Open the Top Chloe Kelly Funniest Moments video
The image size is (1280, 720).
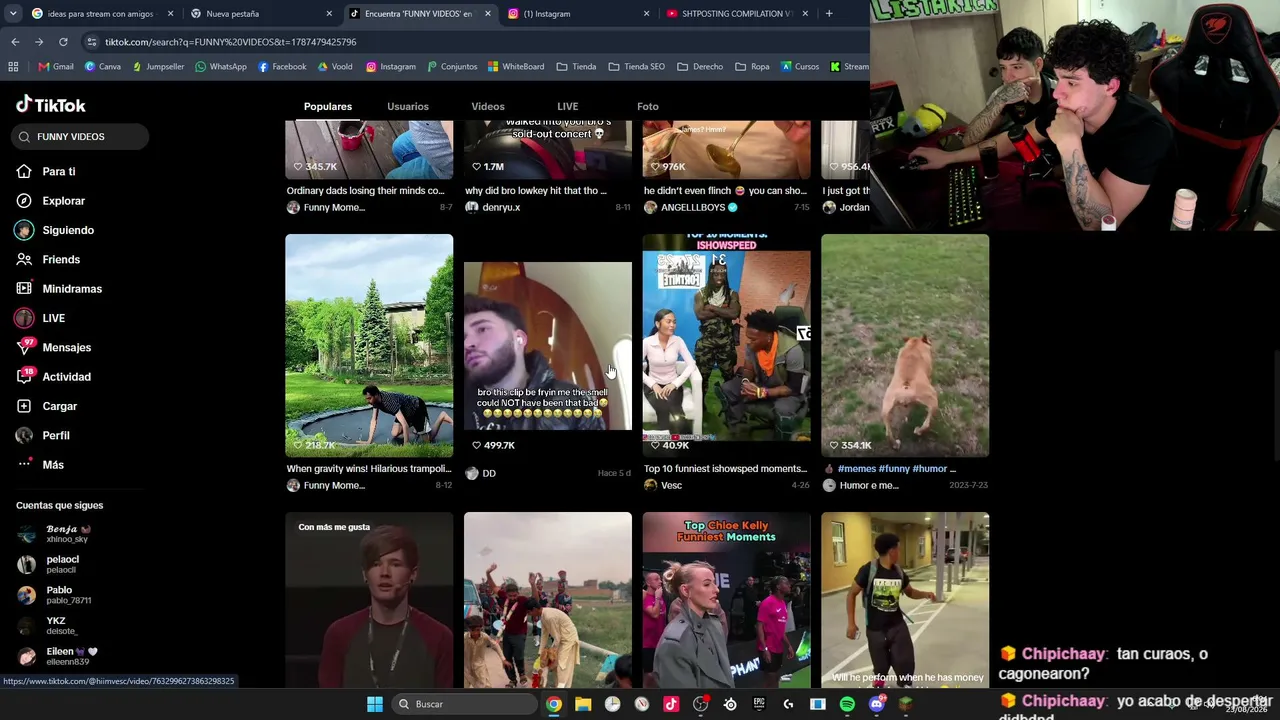[727, 600]
